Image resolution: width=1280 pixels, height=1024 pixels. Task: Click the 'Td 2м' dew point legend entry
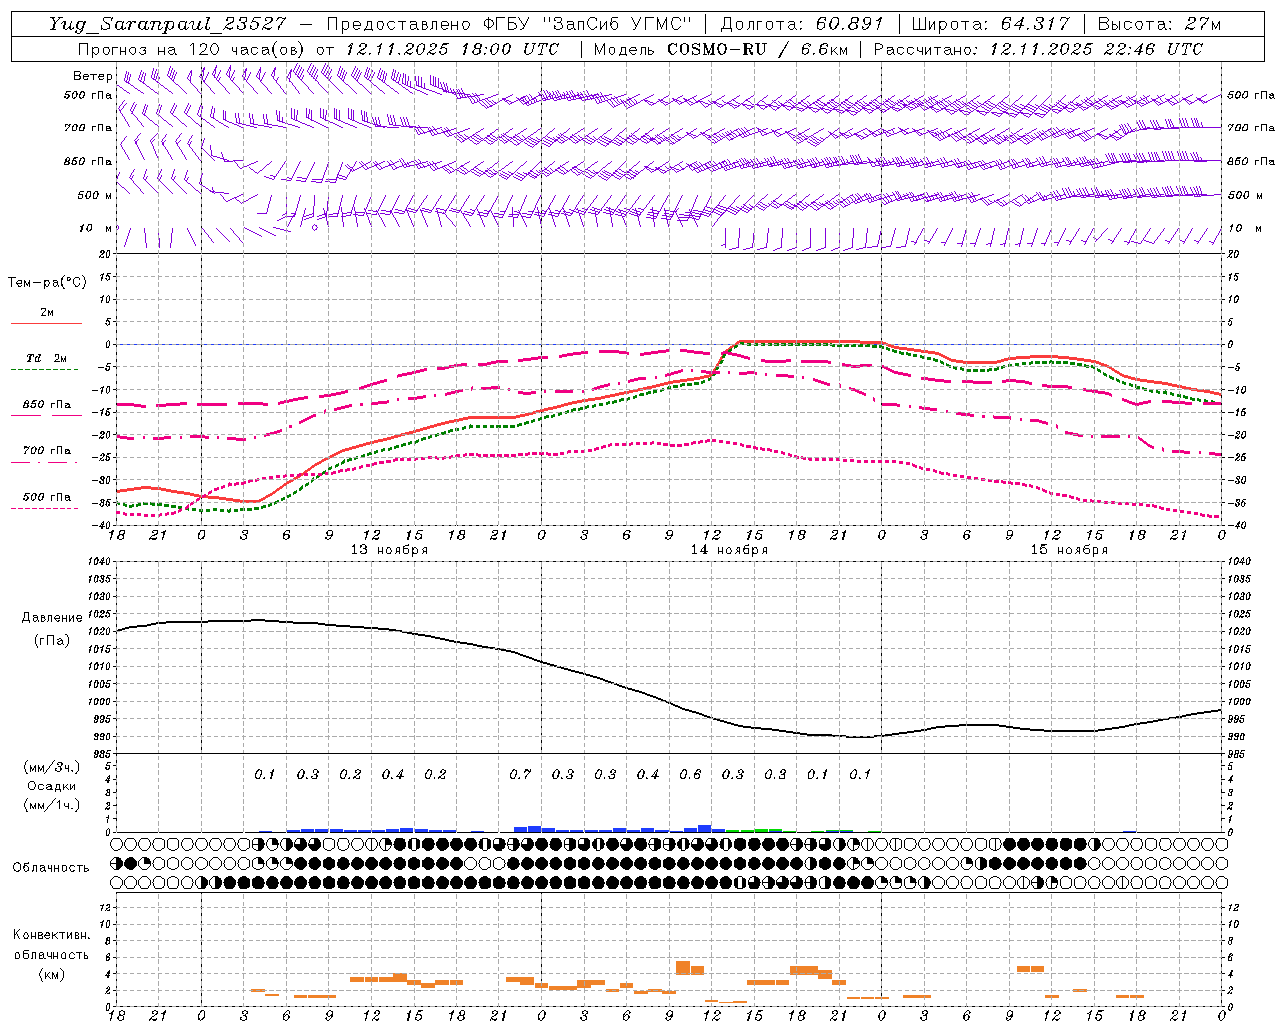46,358
